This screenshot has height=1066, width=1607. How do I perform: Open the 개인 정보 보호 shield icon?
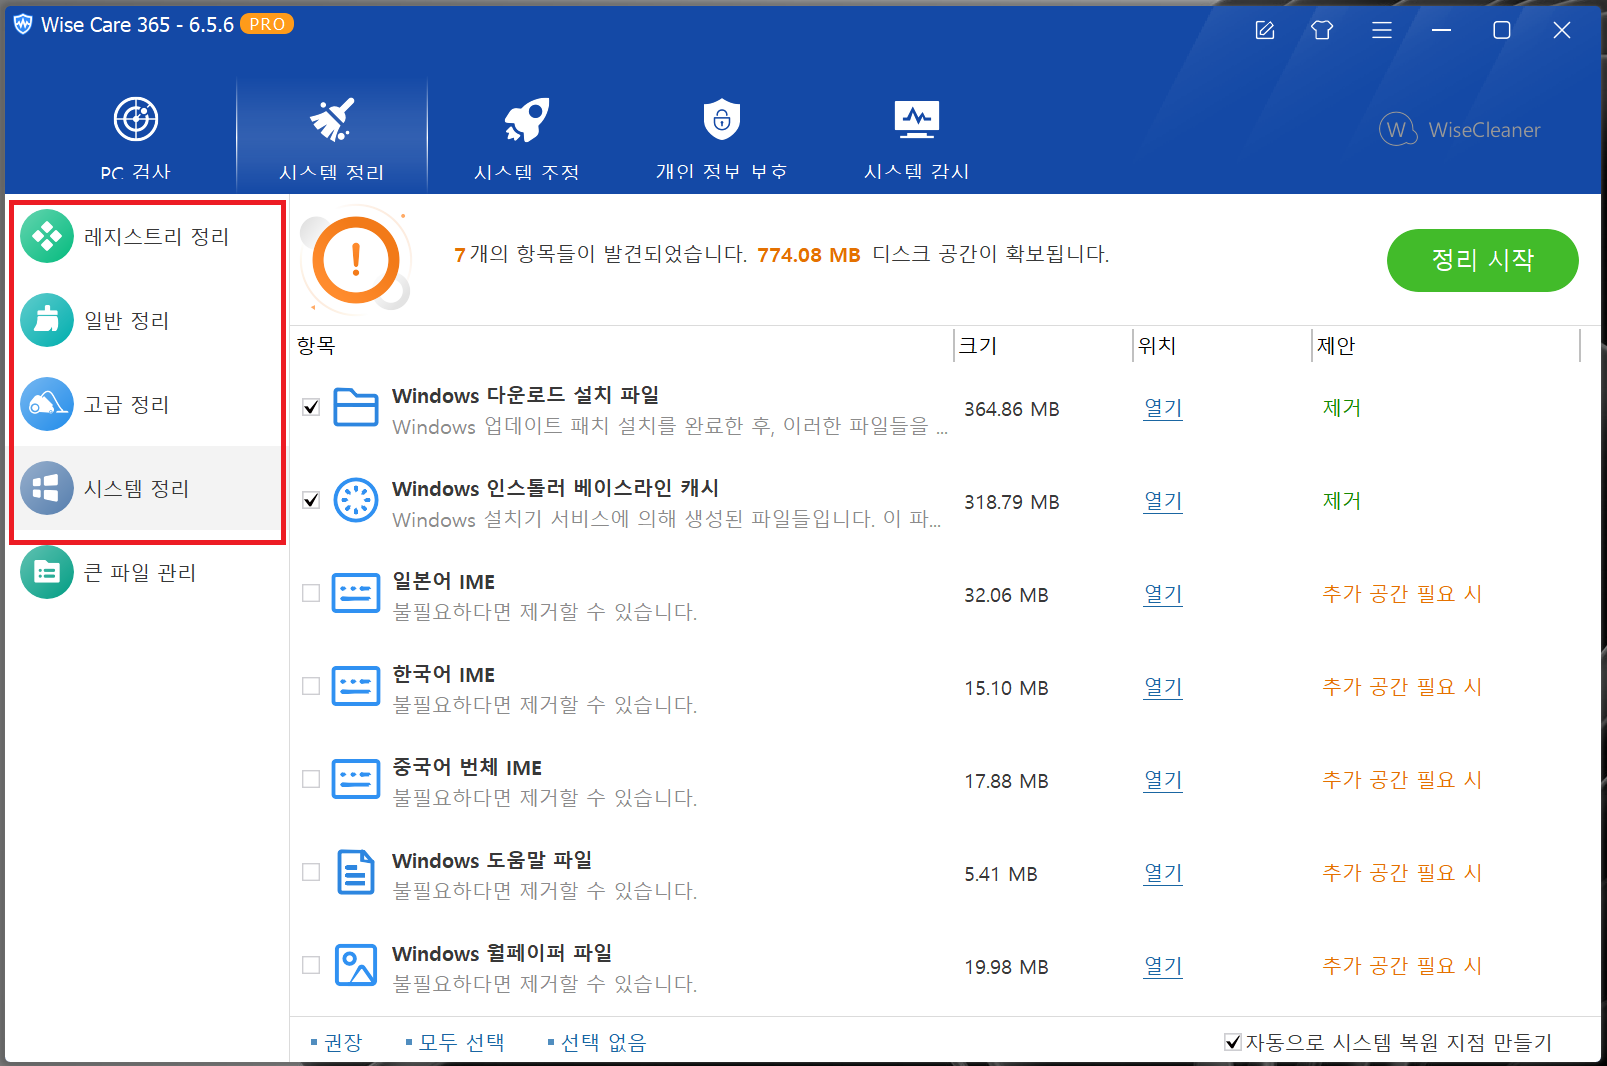(x=722, y=120)
